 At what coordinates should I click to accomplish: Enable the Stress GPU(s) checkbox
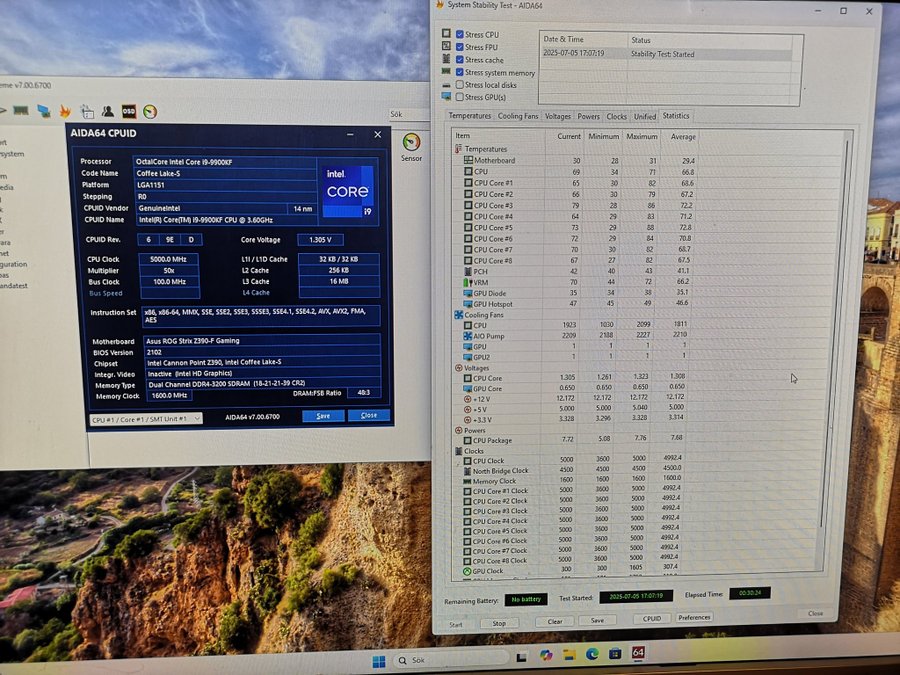460,97
